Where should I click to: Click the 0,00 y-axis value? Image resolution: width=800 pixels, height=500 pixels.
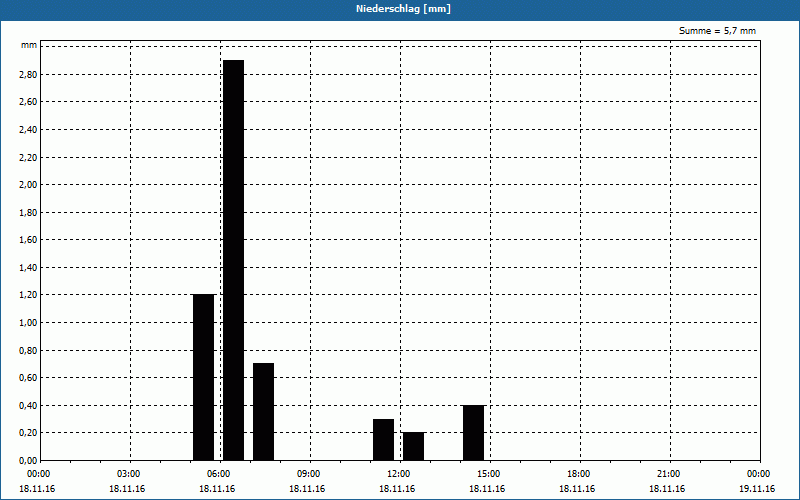tap(28, 461)
